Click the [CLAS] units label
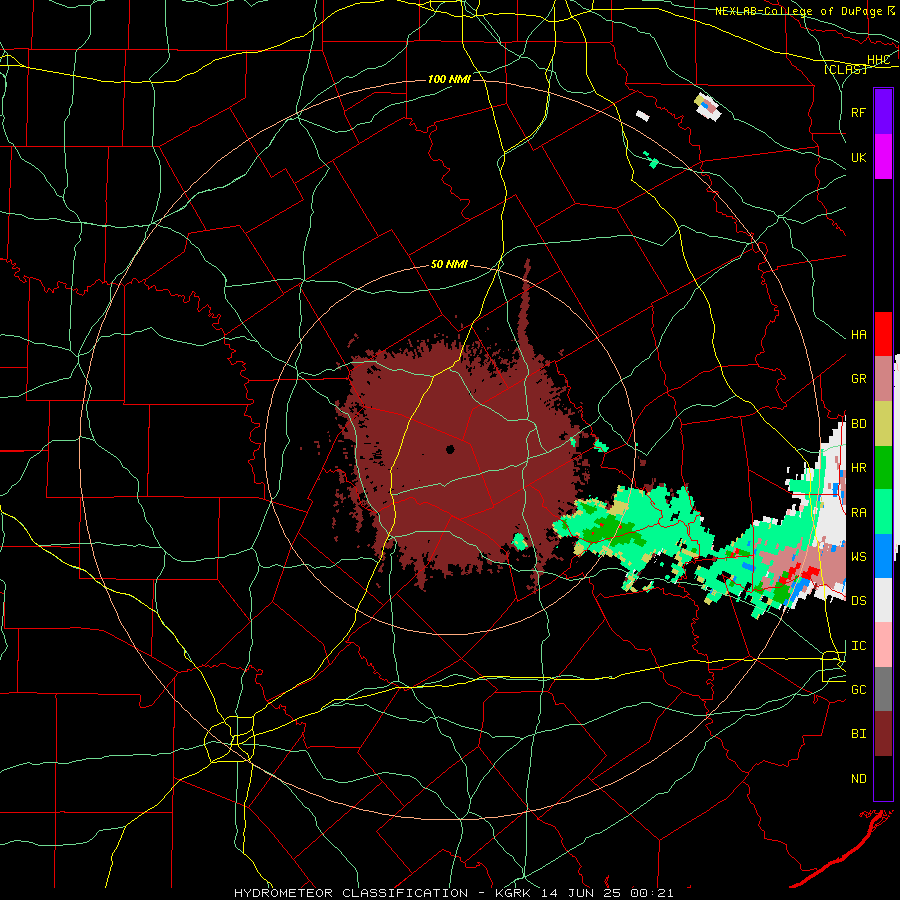This screenshot has width=900, height=900. pyautogui.click(x=845, y=69)
